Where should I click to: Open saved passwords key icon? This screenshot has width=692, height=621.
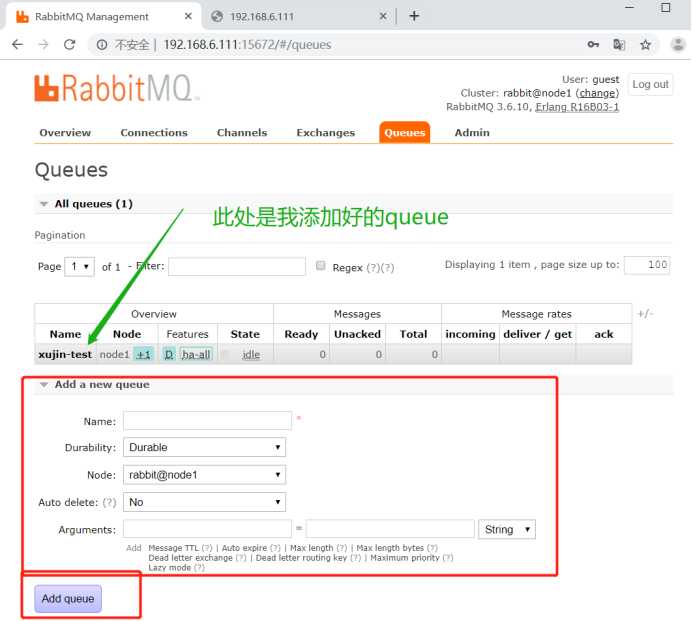coord(593,44)
